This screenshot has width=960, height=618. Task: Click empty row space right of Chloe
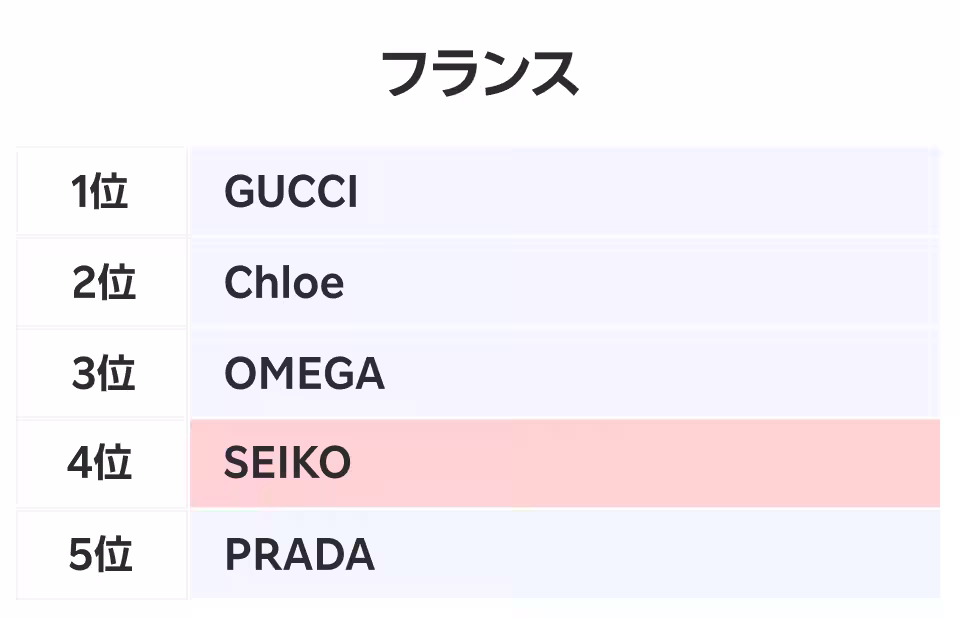click(x=650, y=283)
